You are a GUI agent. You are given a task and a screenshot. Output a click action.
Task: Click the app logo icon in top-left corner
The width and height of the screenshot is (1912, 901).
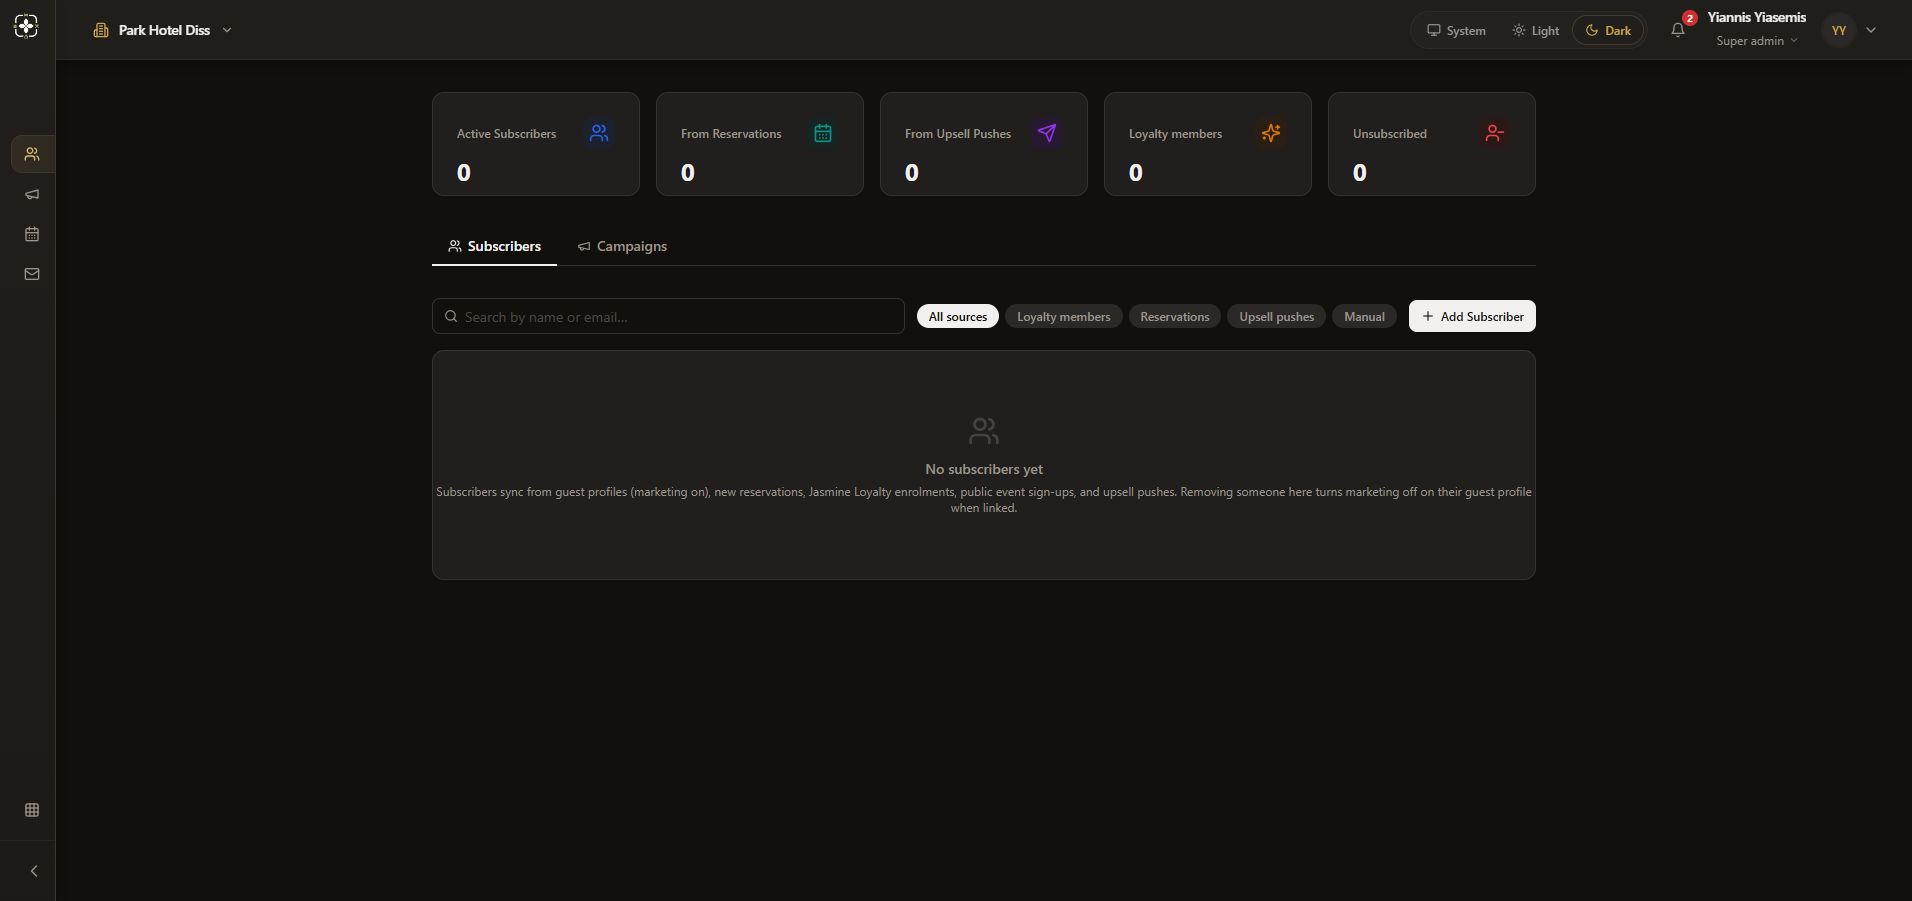(x=27, y=26)
